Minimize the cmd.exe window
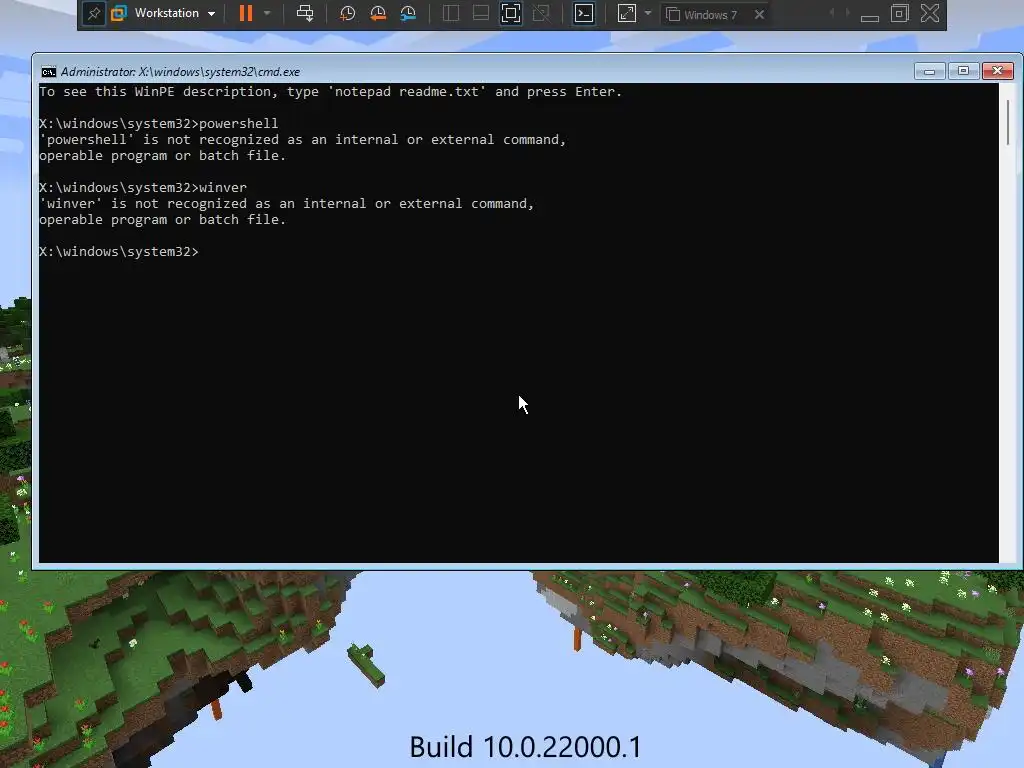 [x=929, y=71]
